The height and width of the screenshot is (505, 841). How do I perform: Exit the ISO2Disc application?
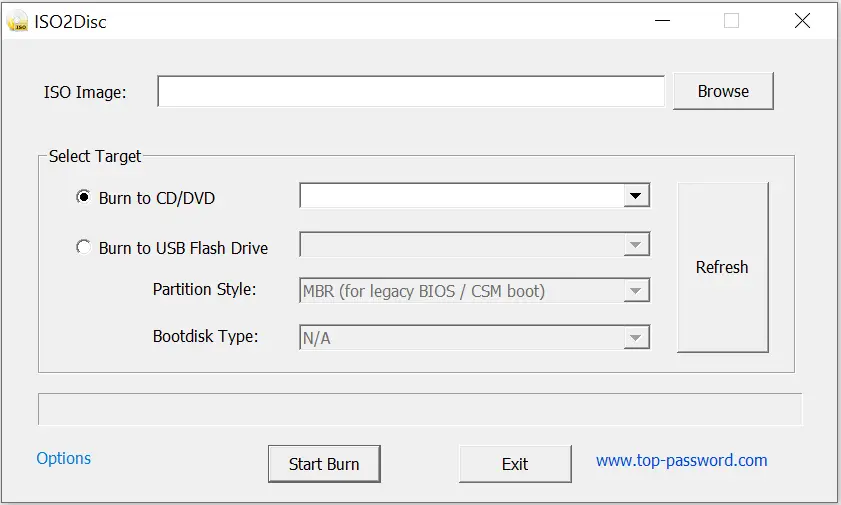(515, 464)
